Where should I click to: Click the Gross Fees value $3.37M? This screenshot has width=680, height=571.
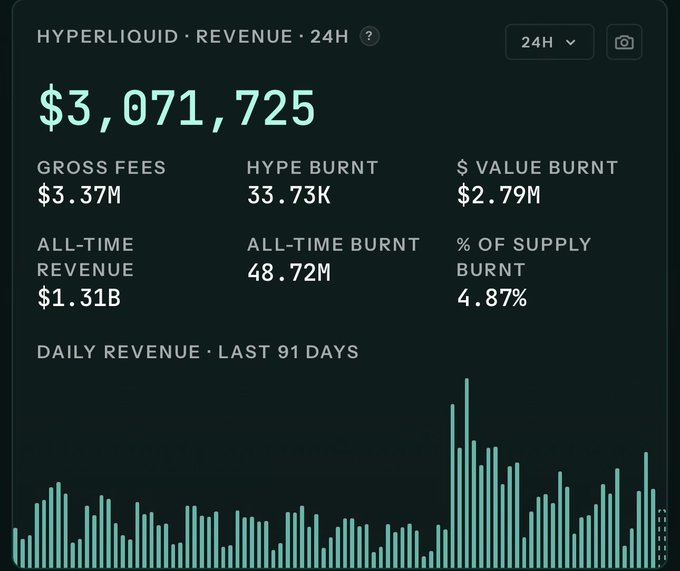pyautogui.click(x=79, y=195)
